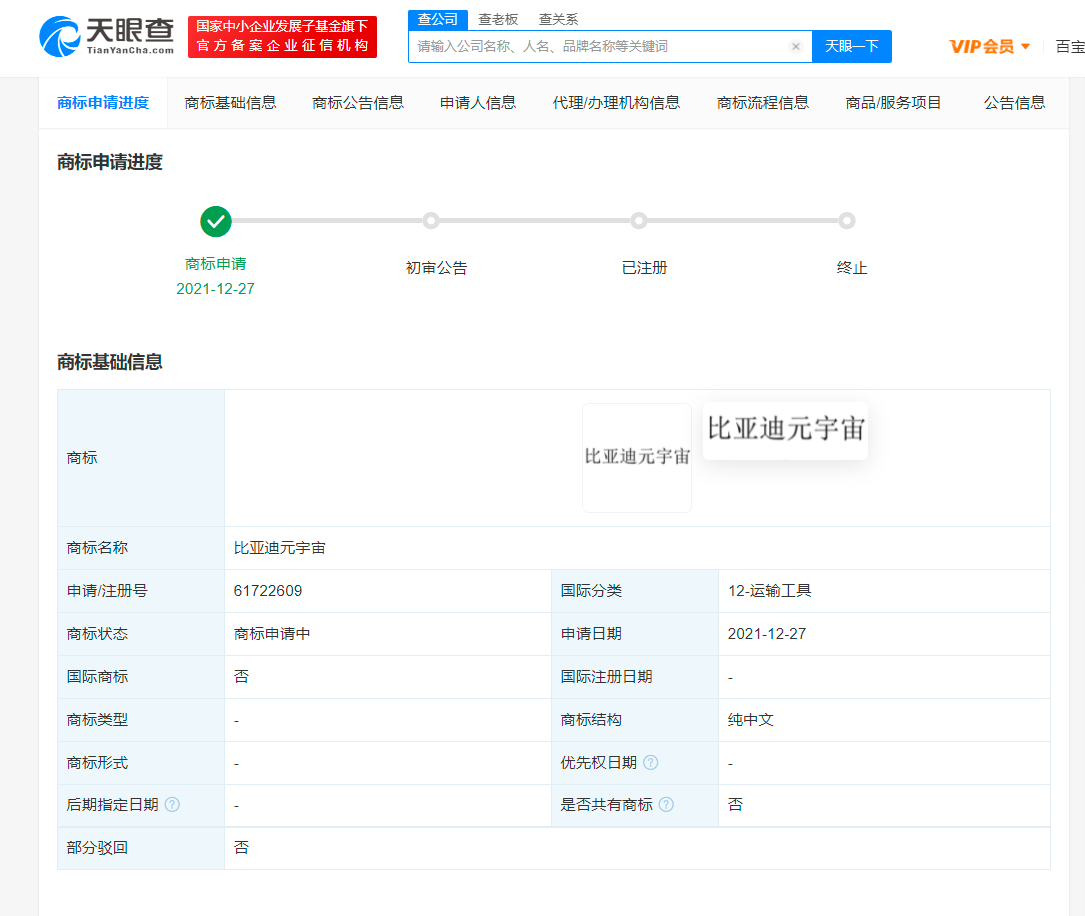Viewport: 1085px width, 916px height.
Task: Click inside the keyword search input field
Action: [600, 46]
